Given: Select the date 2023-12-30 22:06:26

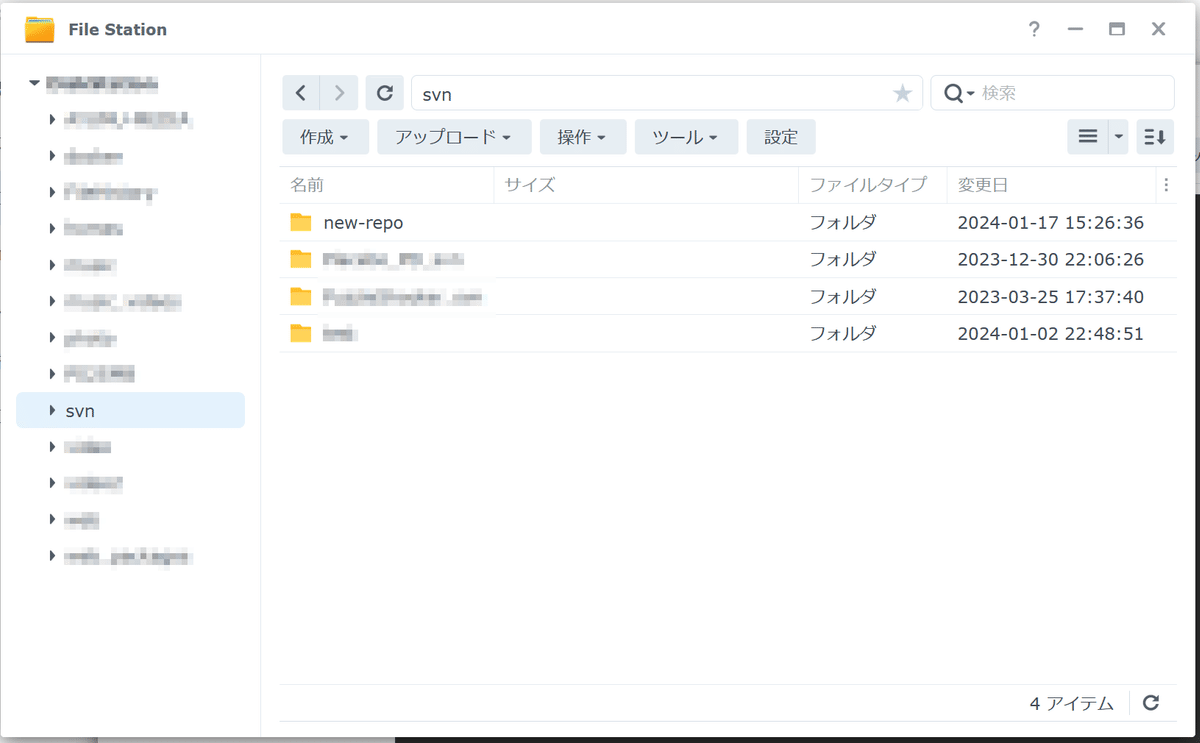Looking at the screenshot, I should [x=1050, y=260].
